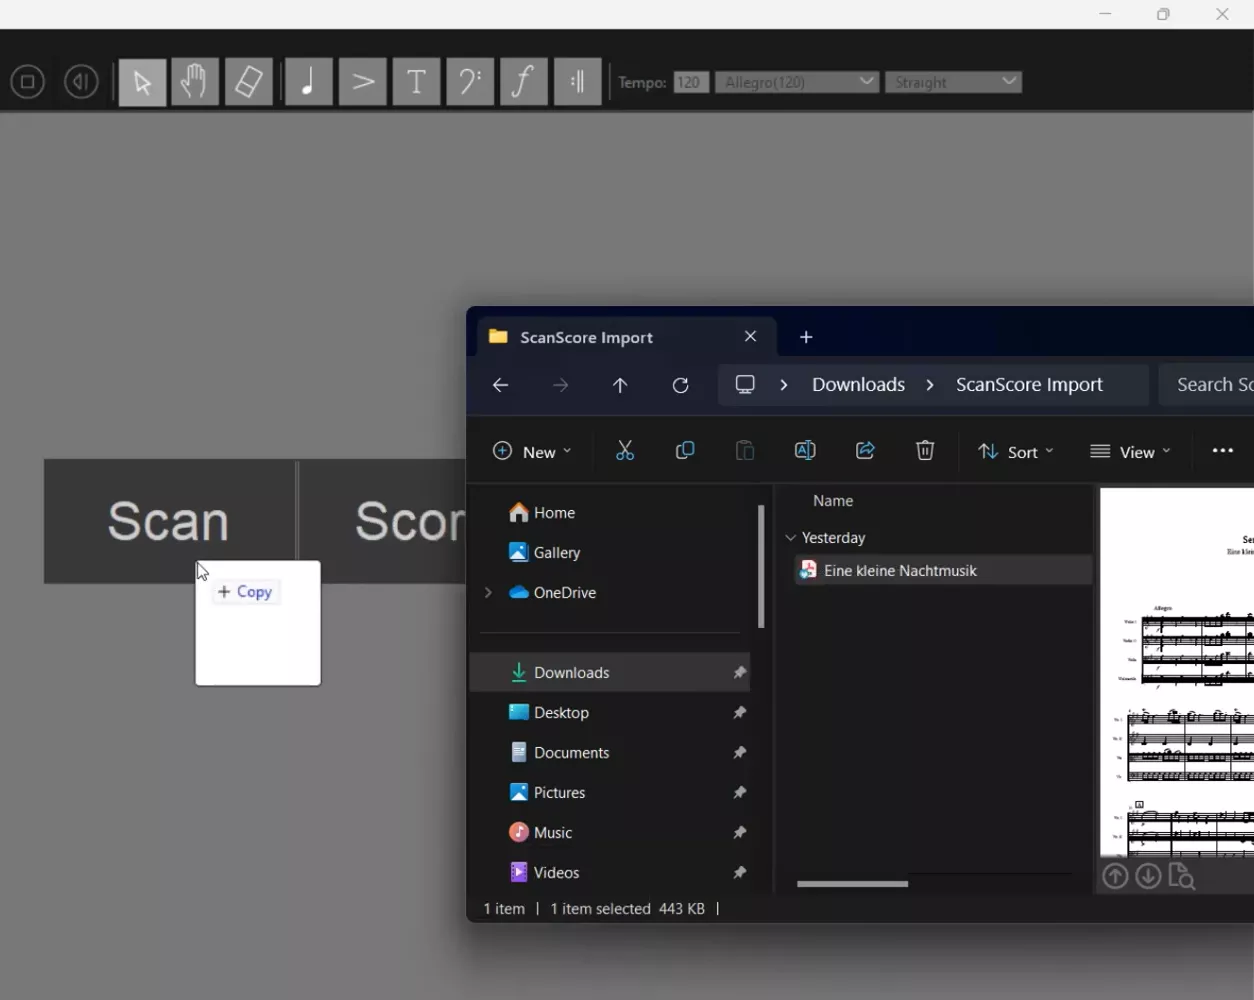This screenshot has width=1254, height=1000.
Task: Unpin Music using its pin icon
Action: pyautogui.click(x=740, y=833)
